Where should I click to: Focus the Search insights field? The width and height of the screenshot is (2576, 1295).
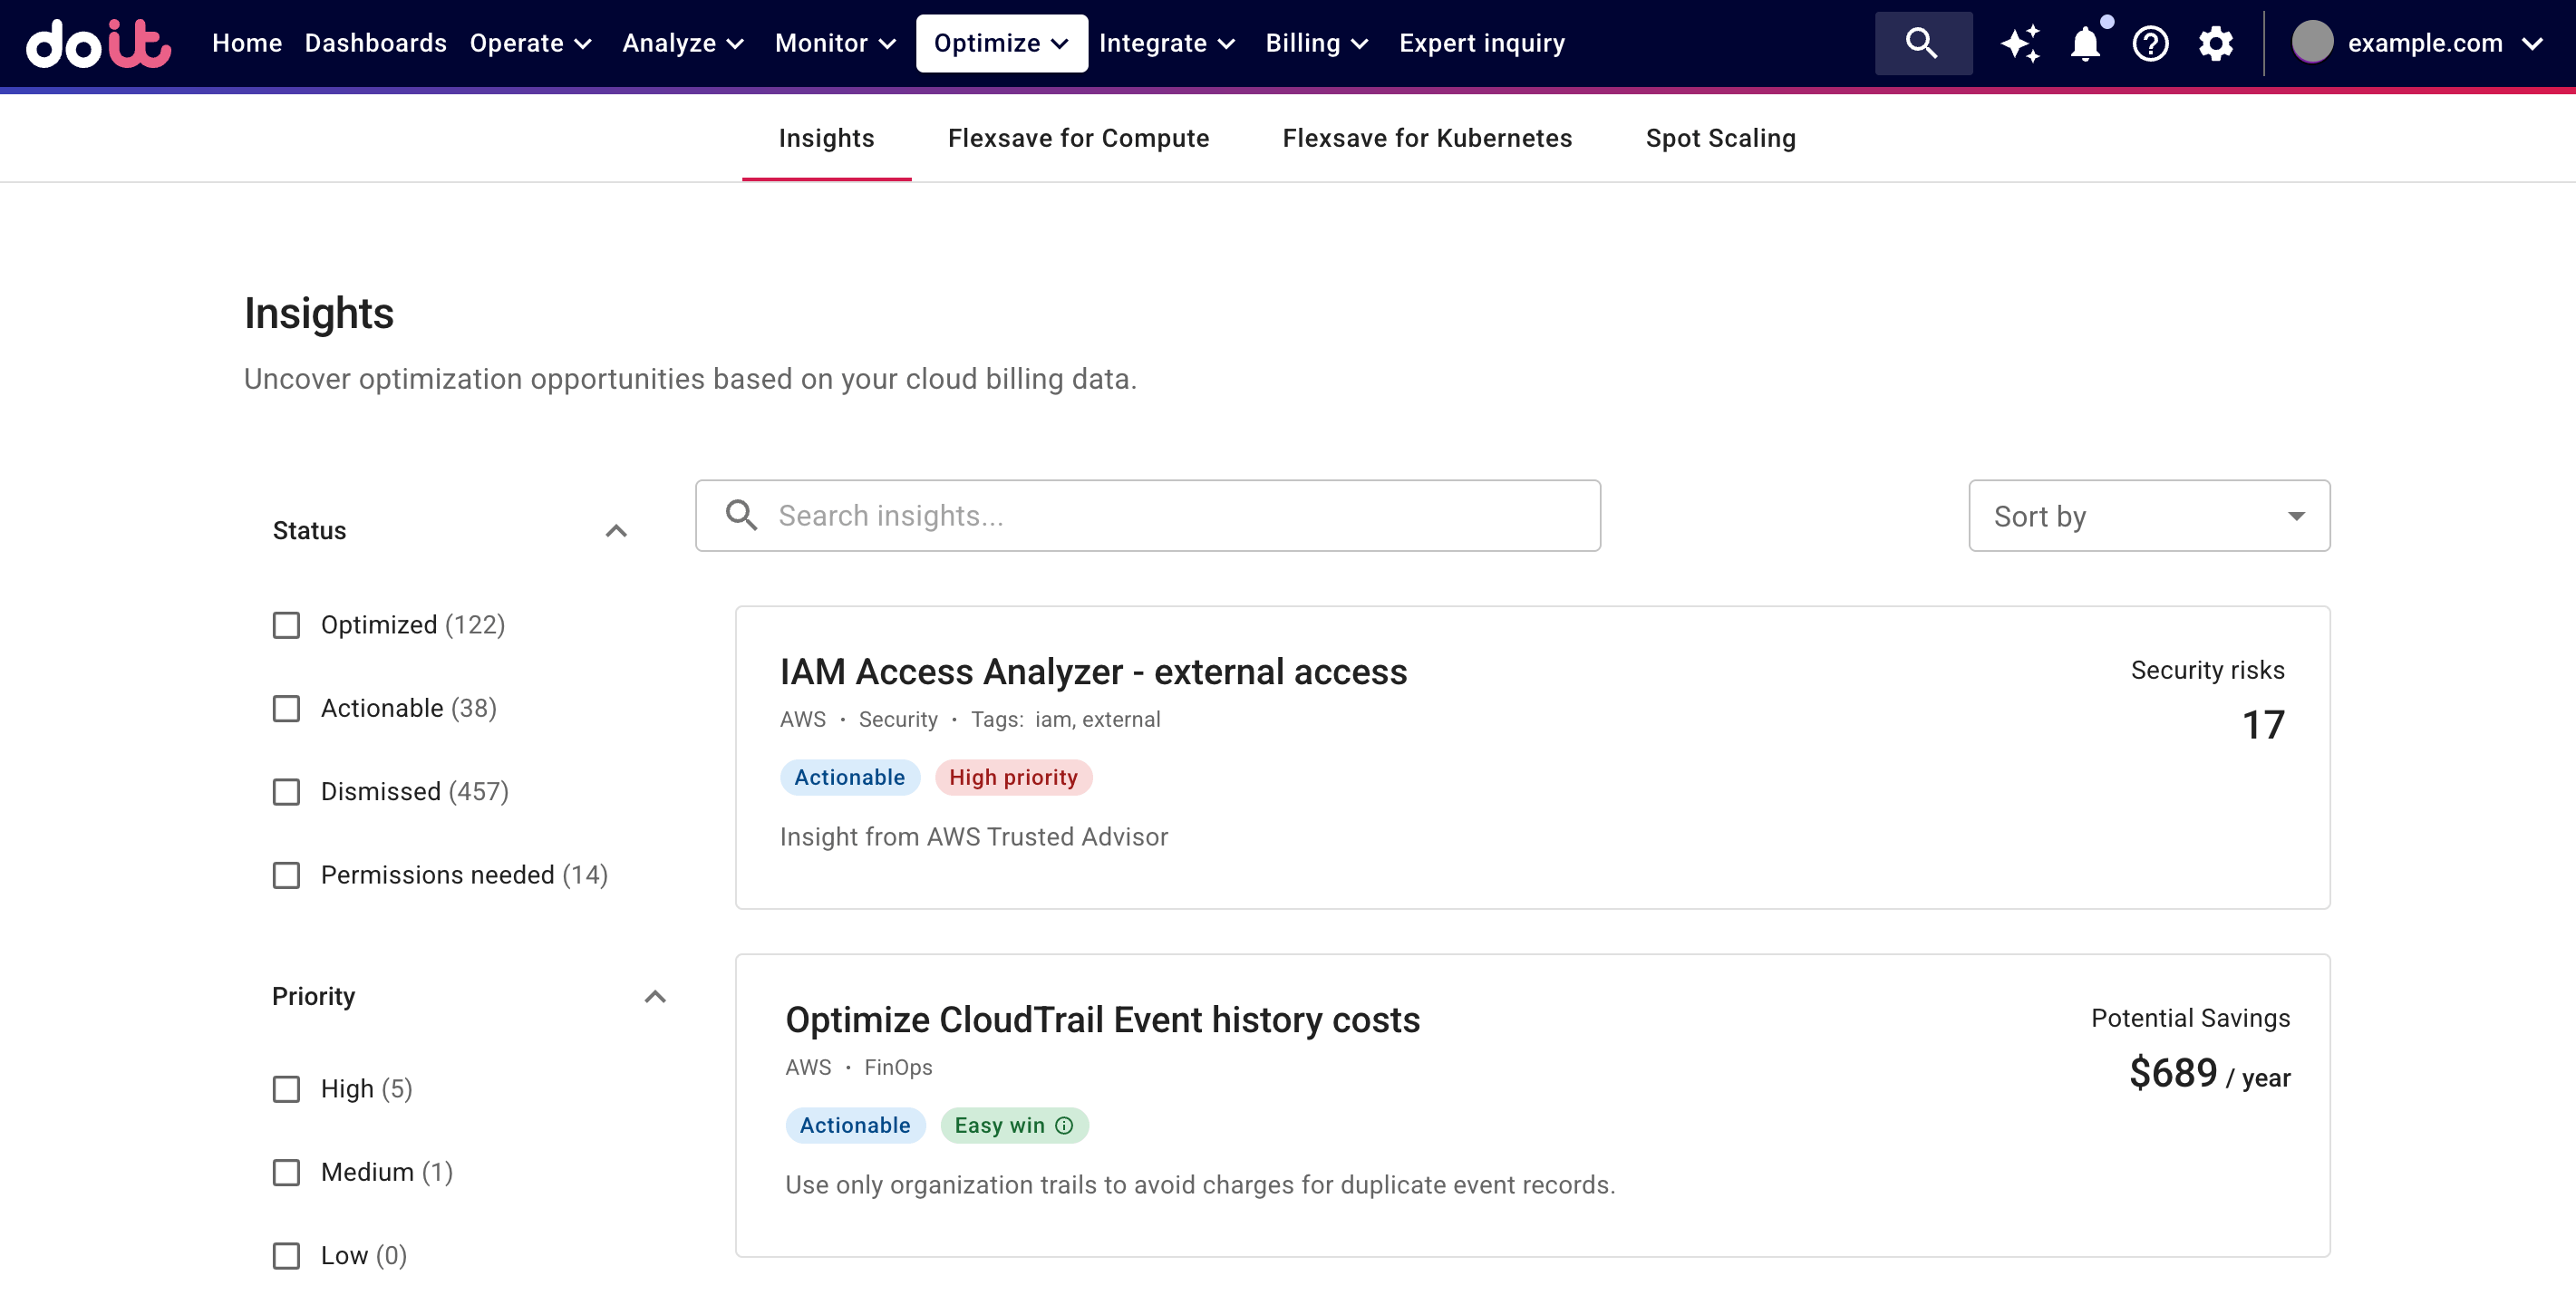click(1147, 516)
